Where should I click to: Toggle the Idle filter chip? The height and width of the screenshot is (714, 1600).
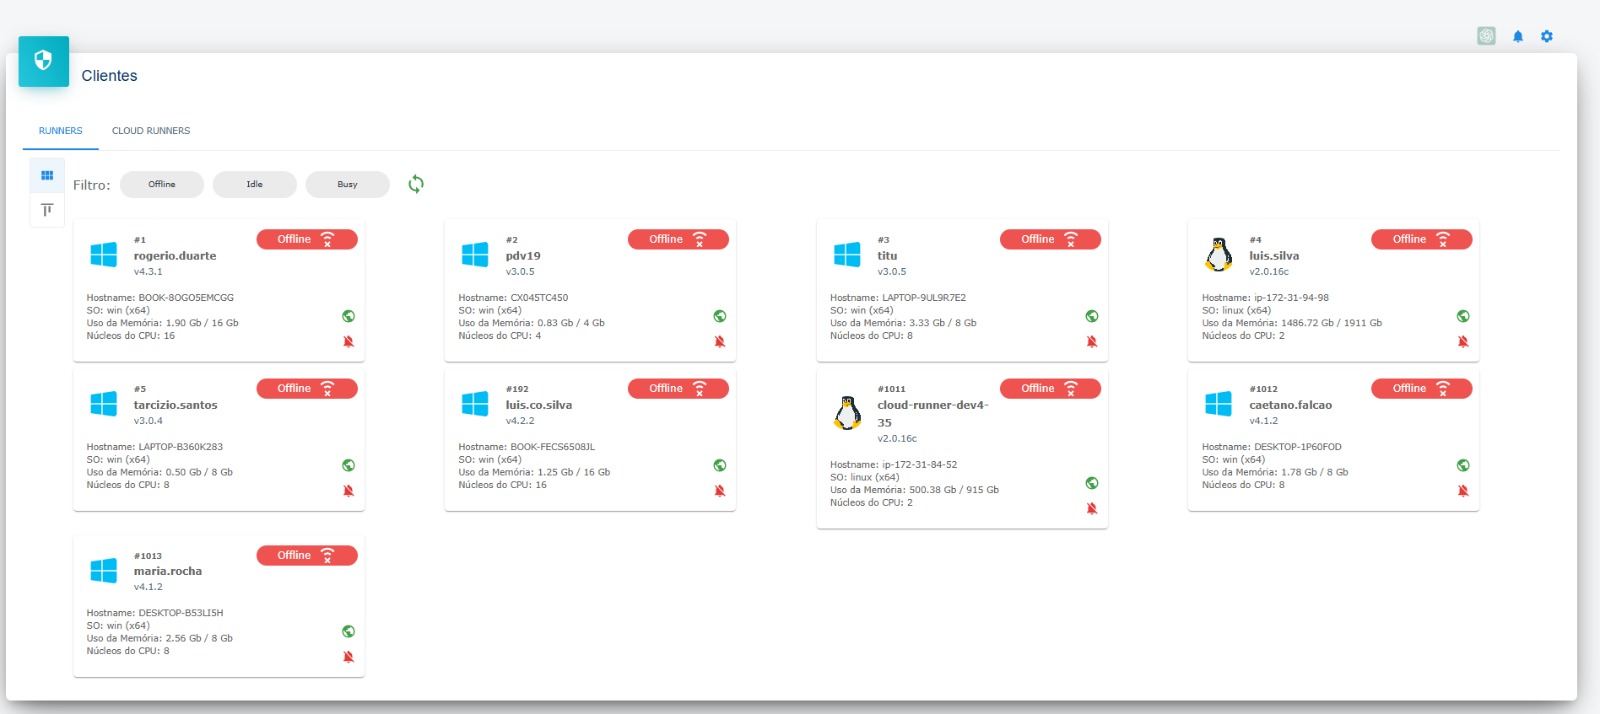[255, 184]
